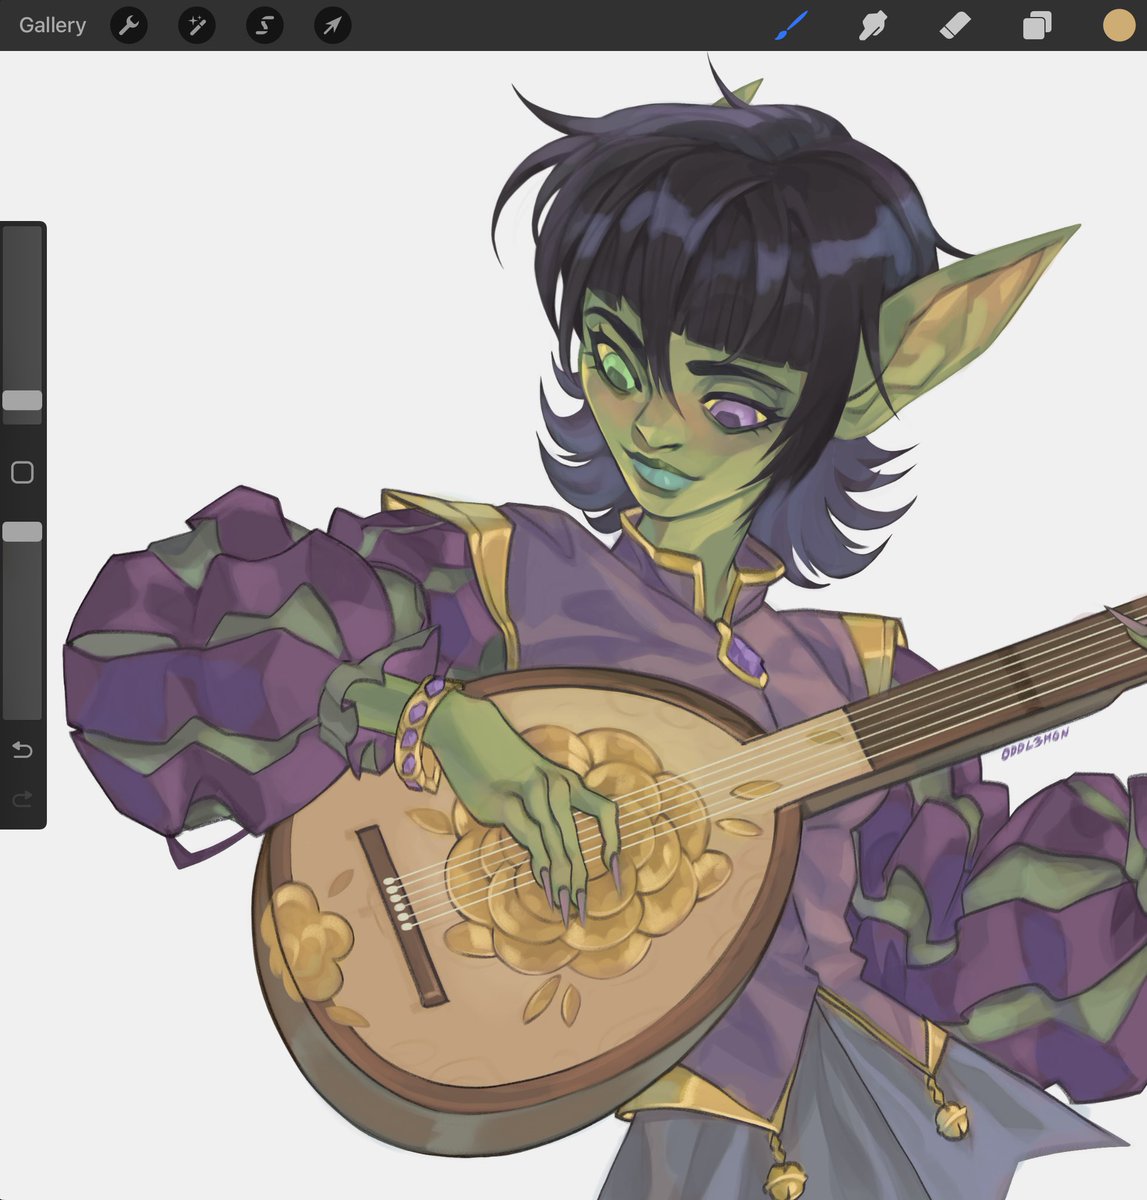
Task: Select the Brush tool
Action: tap(791, 25)
